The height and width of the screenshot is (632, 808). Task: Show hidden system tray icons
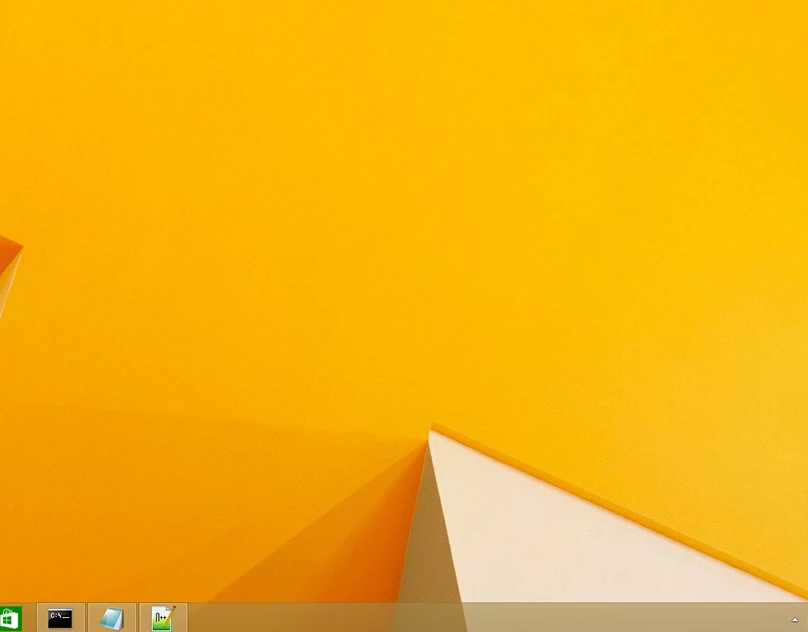pos(795,620)
